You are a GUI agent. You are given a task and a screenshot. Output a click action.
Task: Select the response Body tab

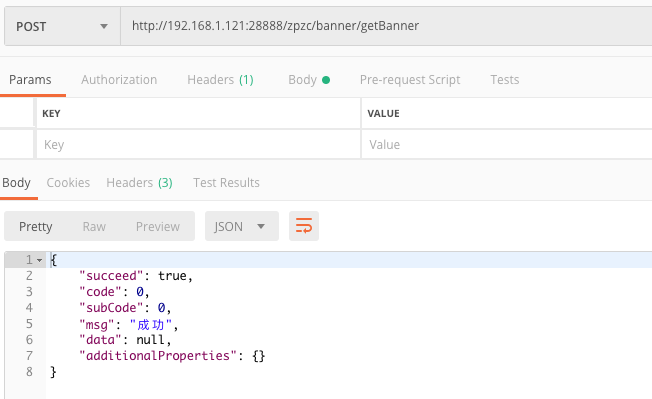click(x=16, y=183)
